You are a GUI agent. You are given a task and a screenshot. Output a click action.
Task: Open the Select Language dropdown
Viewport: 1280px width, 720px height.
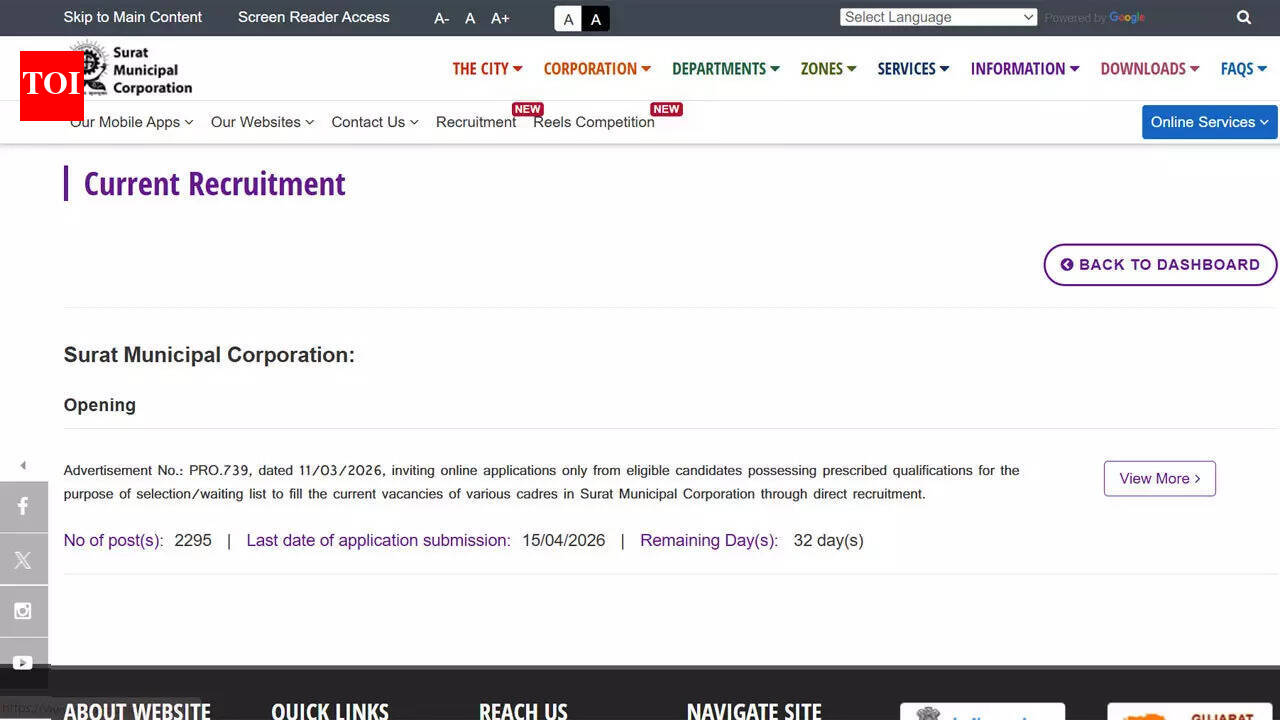937,17
